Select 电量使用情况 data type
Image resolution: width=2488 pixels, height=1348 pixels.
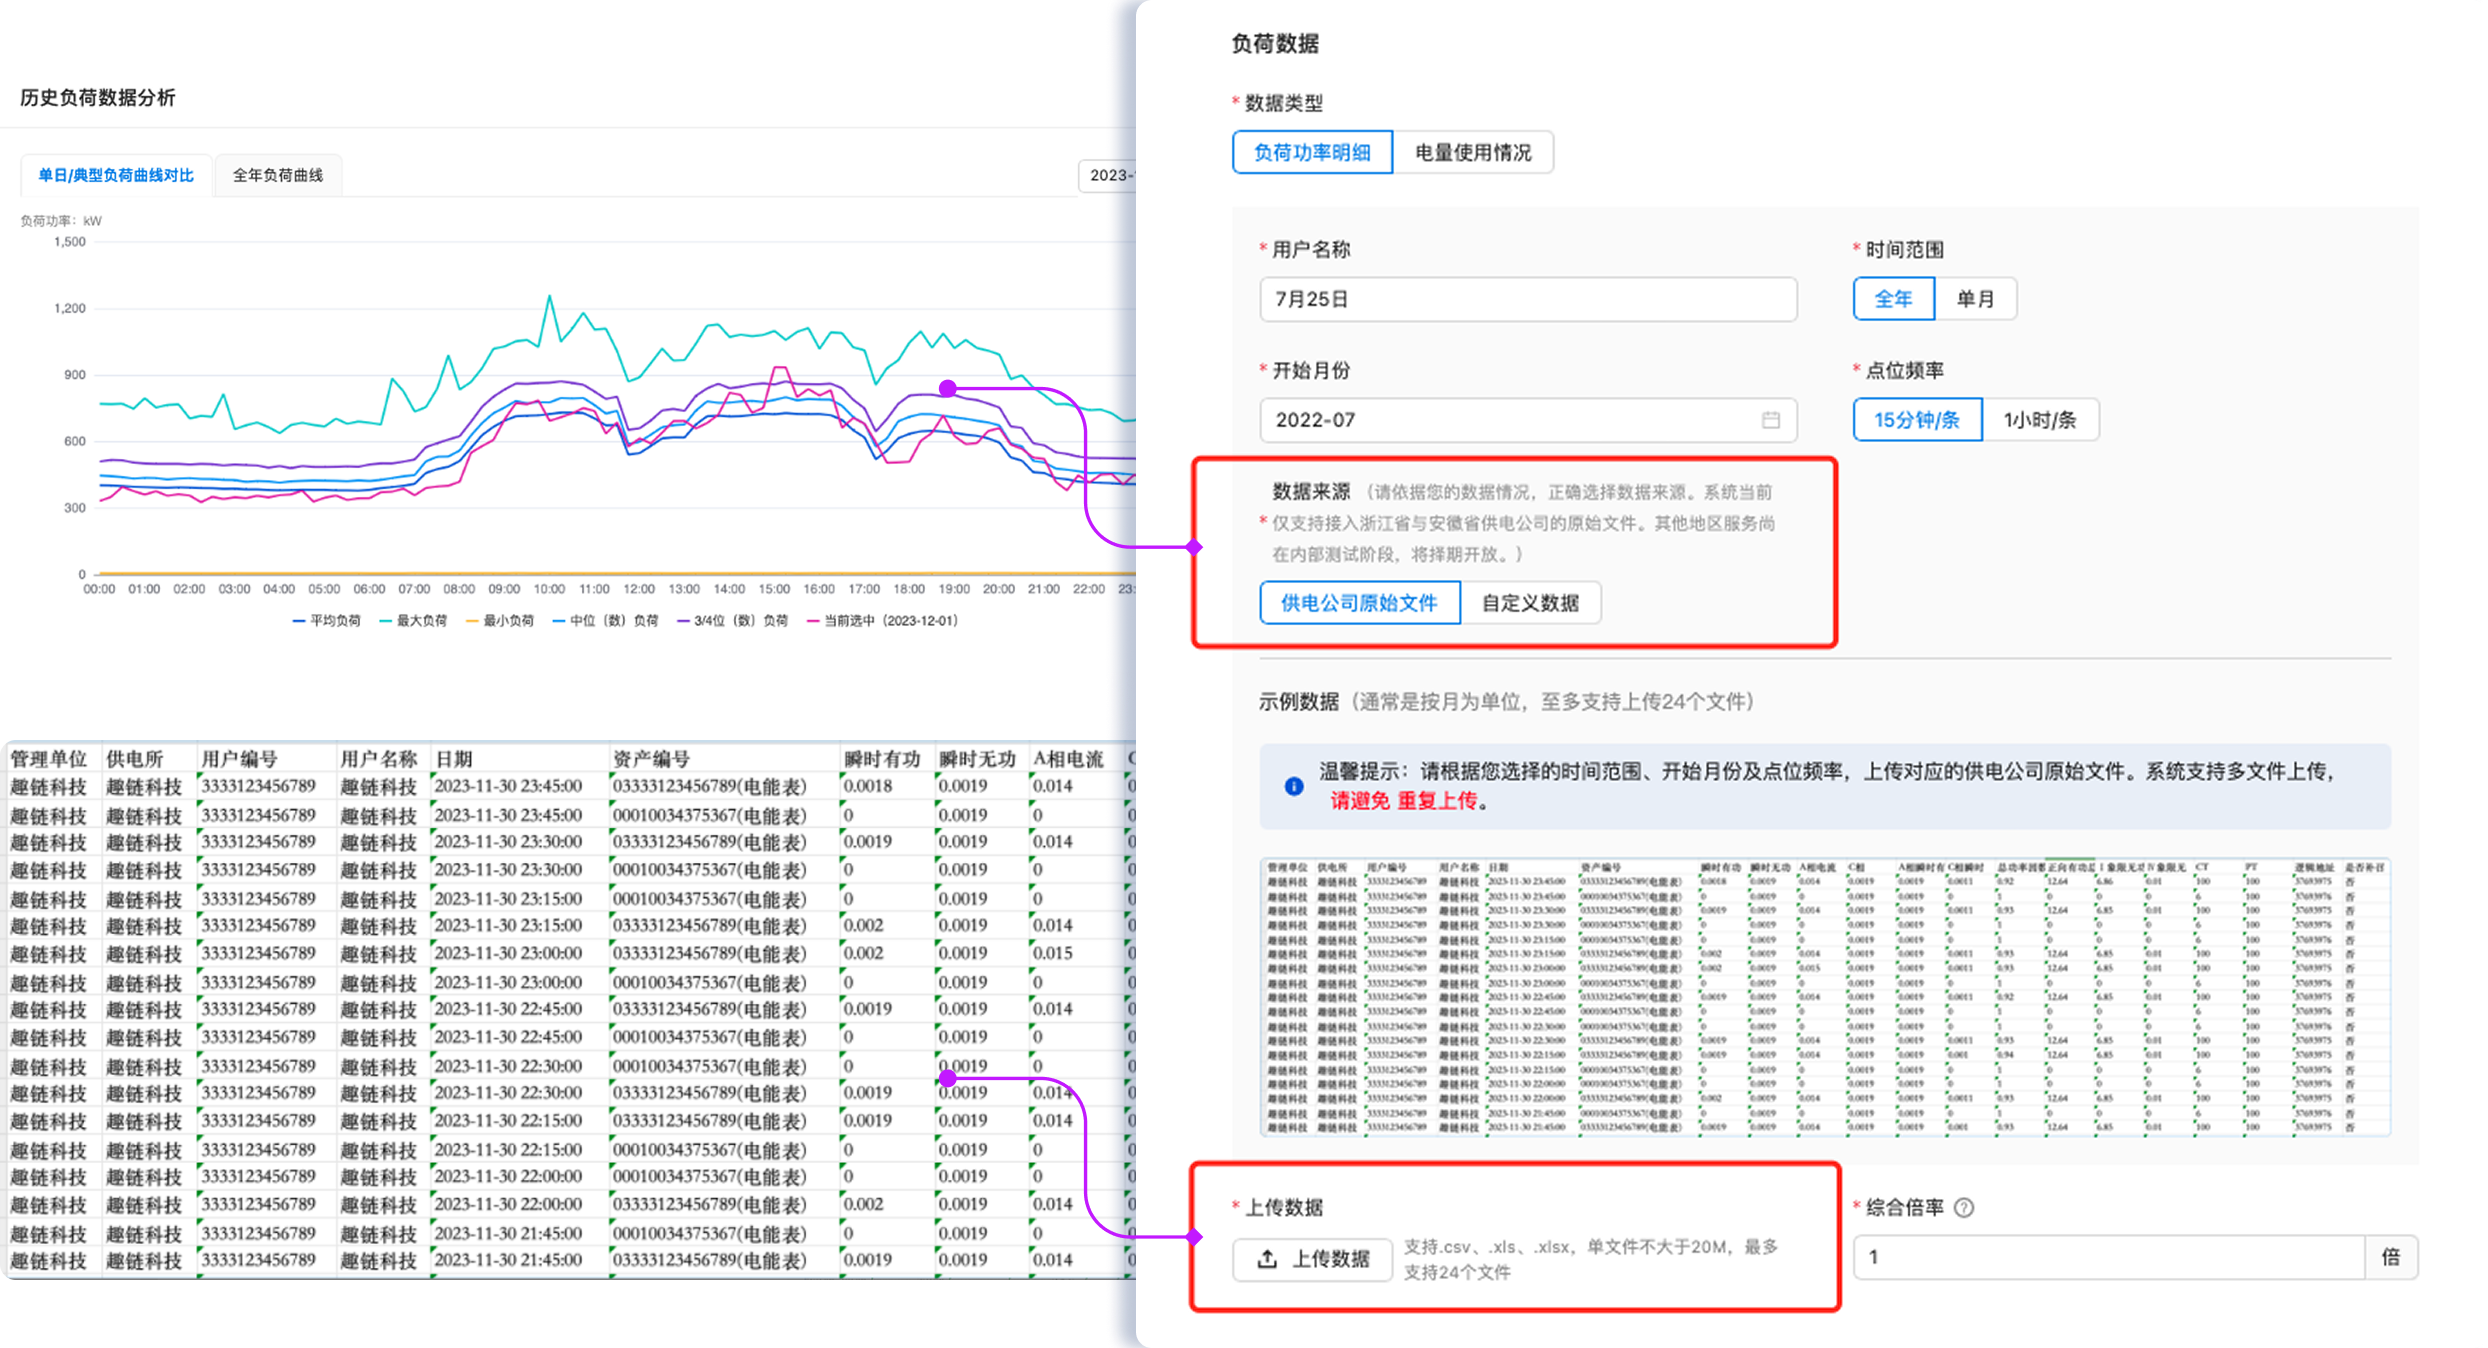[1472, 153]
